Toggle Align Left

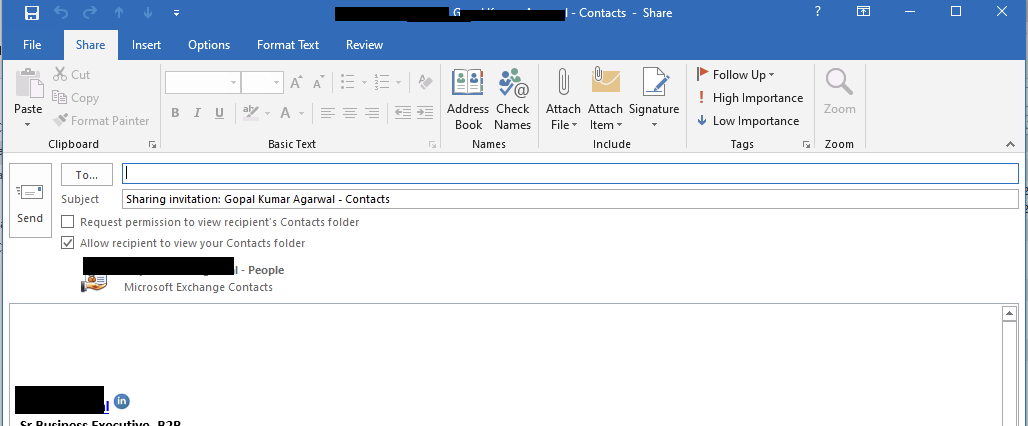[327, 113]
